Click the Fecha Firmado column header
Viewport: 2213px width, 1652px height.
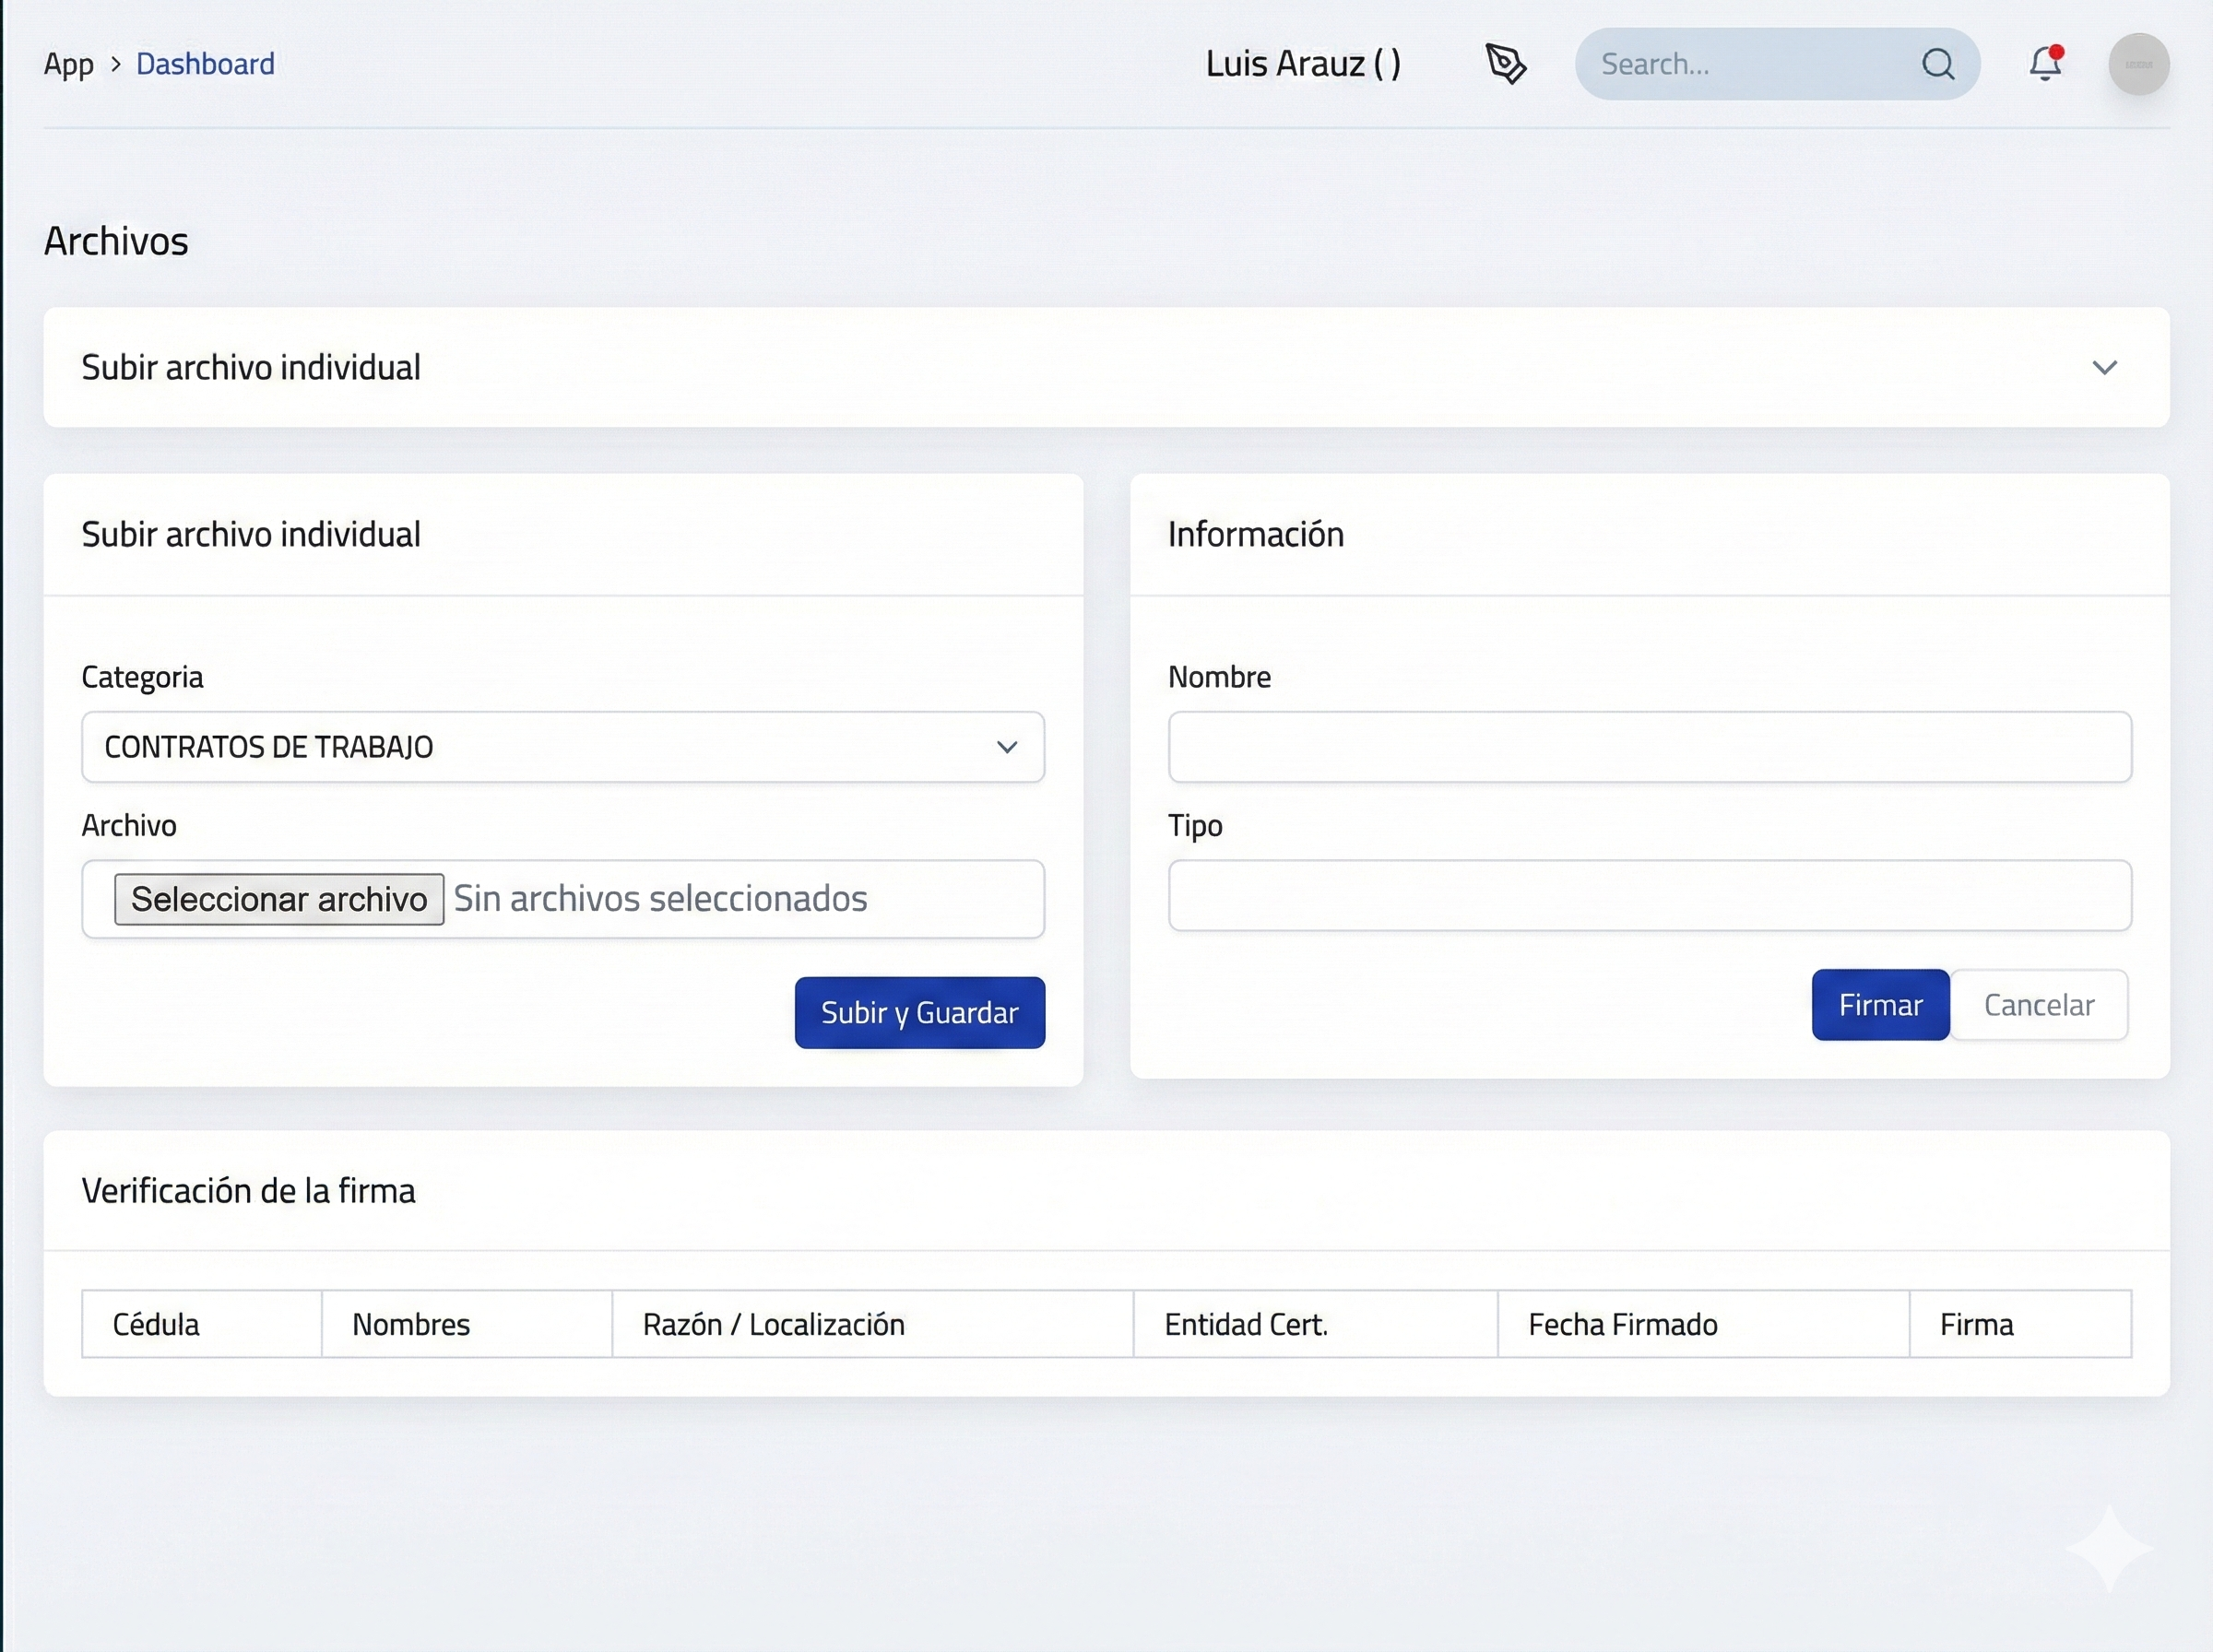coord(1622,1324)
